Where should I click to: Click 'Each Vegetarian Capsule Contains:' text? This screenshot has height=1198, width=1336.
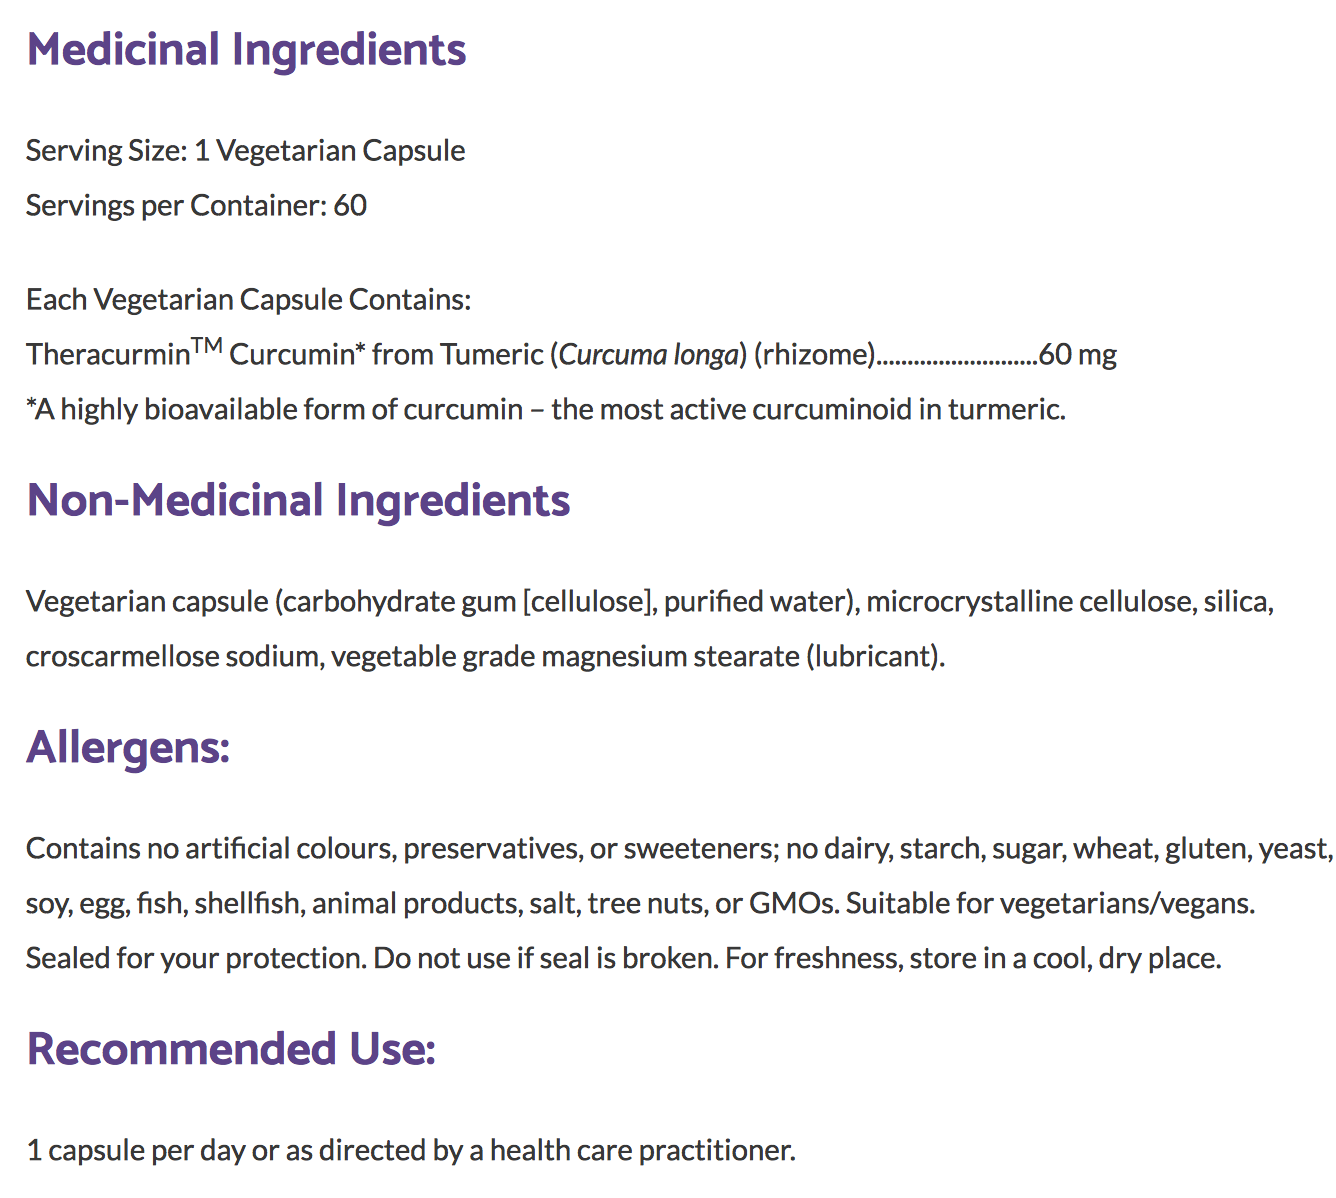(248, 300)
